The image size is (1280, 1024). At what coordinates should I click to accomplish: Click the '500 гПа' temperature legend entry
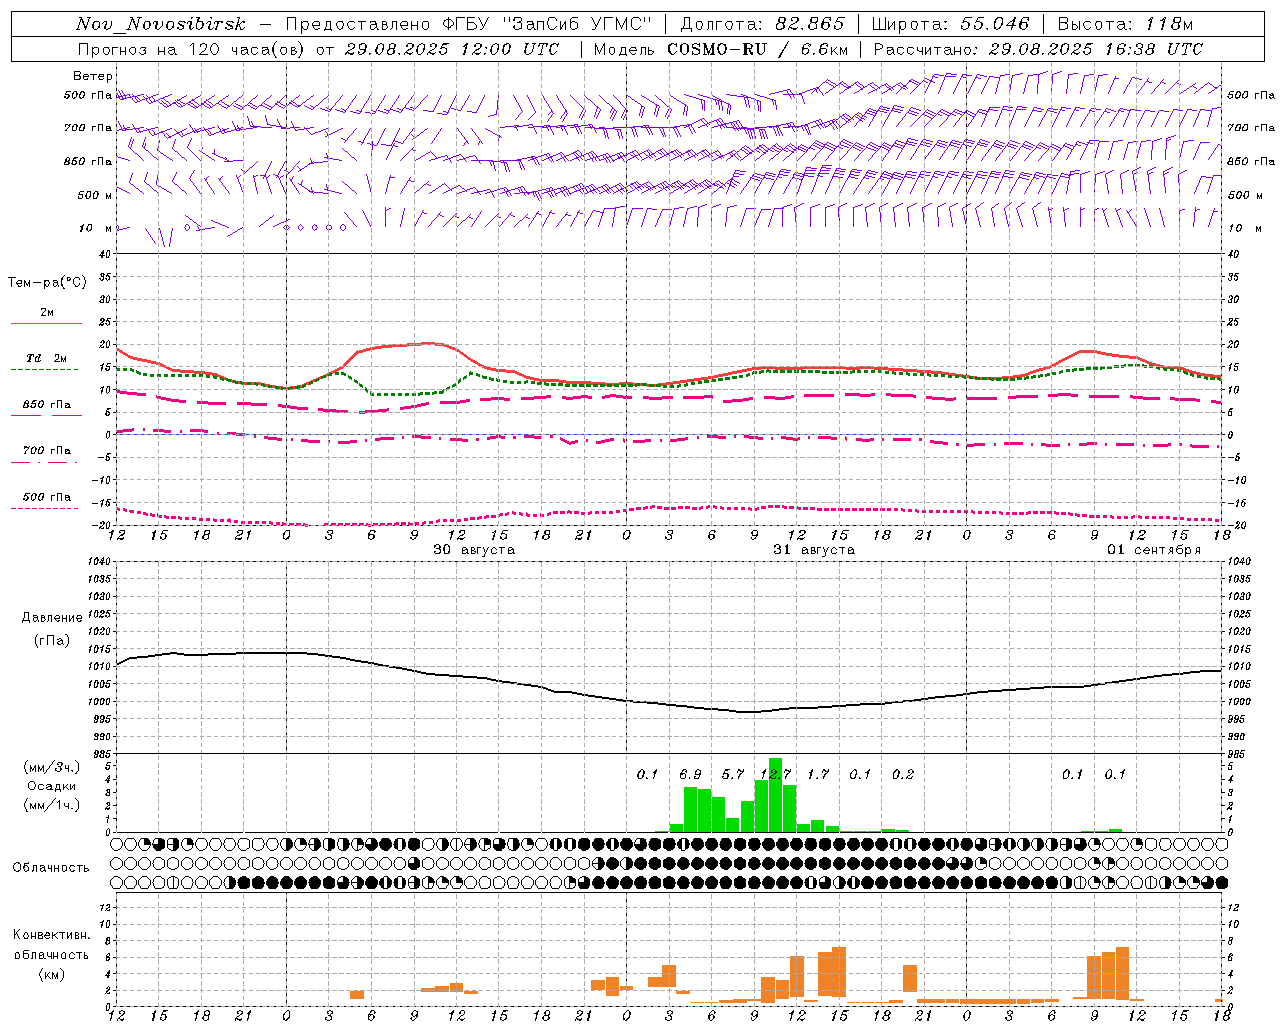[47, 497]
